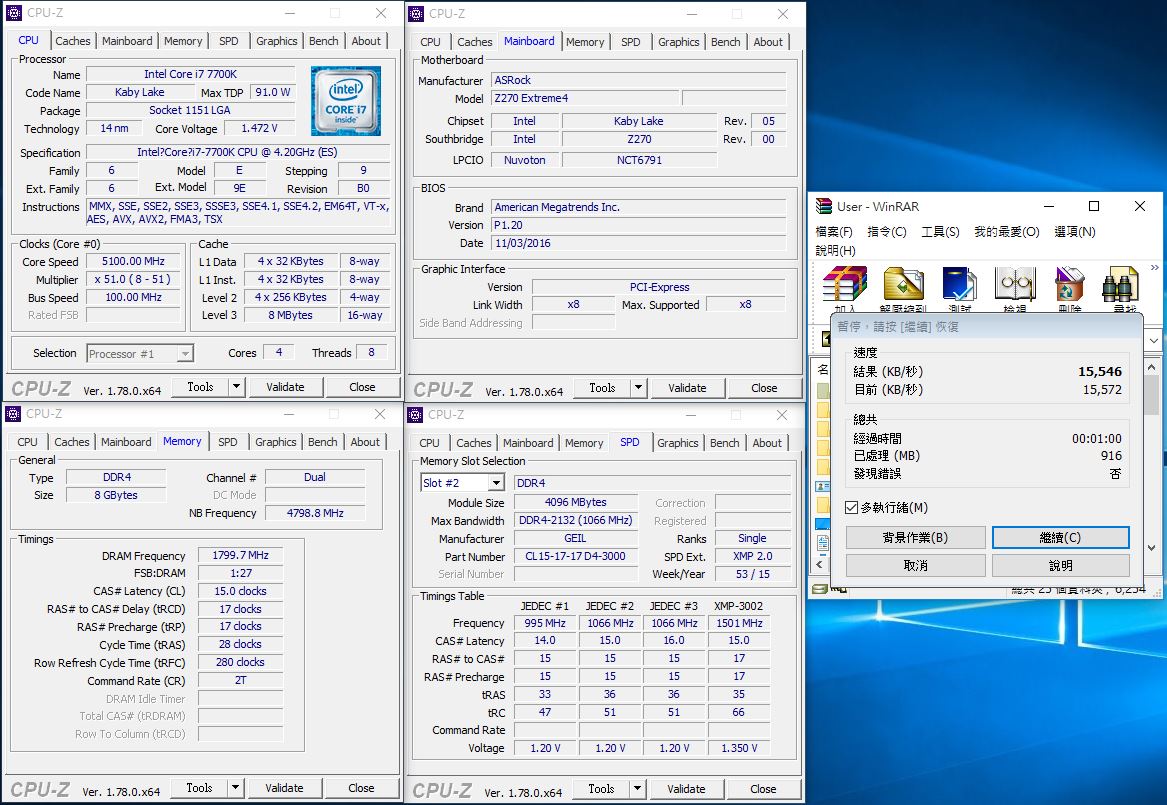Open Tools dropdown arrow in CPU-Z SPD window
The height and width of the screenshot is (805, 1167).
[637, 789]
